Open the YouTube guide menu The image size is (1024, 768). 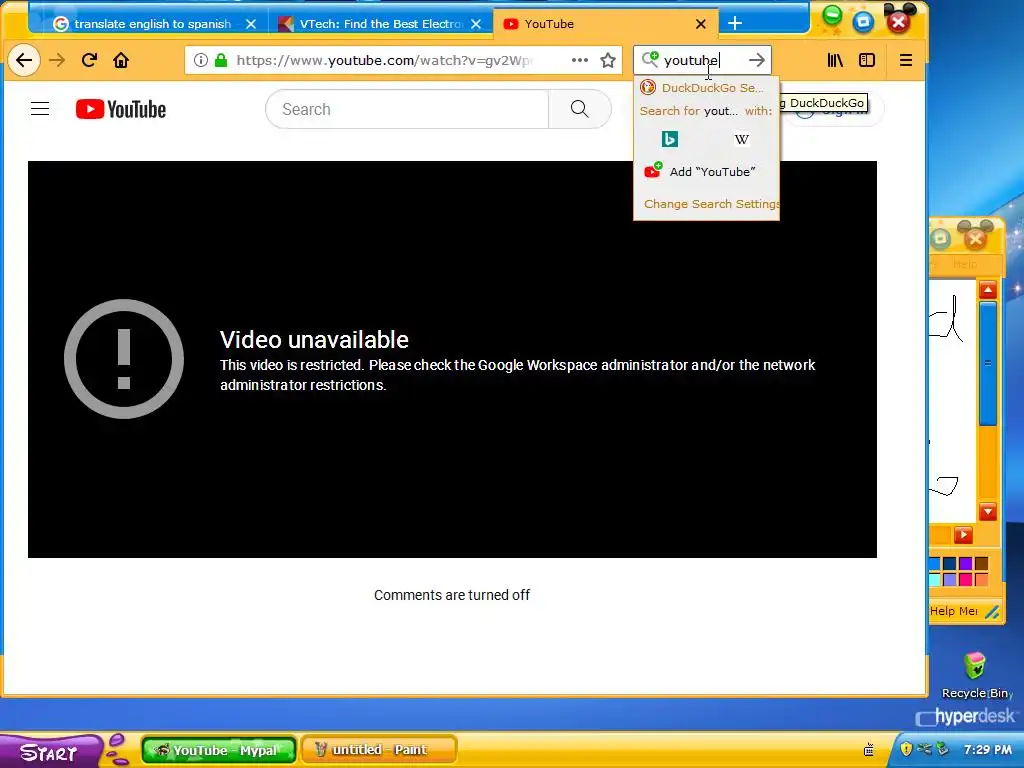(40, 109)
